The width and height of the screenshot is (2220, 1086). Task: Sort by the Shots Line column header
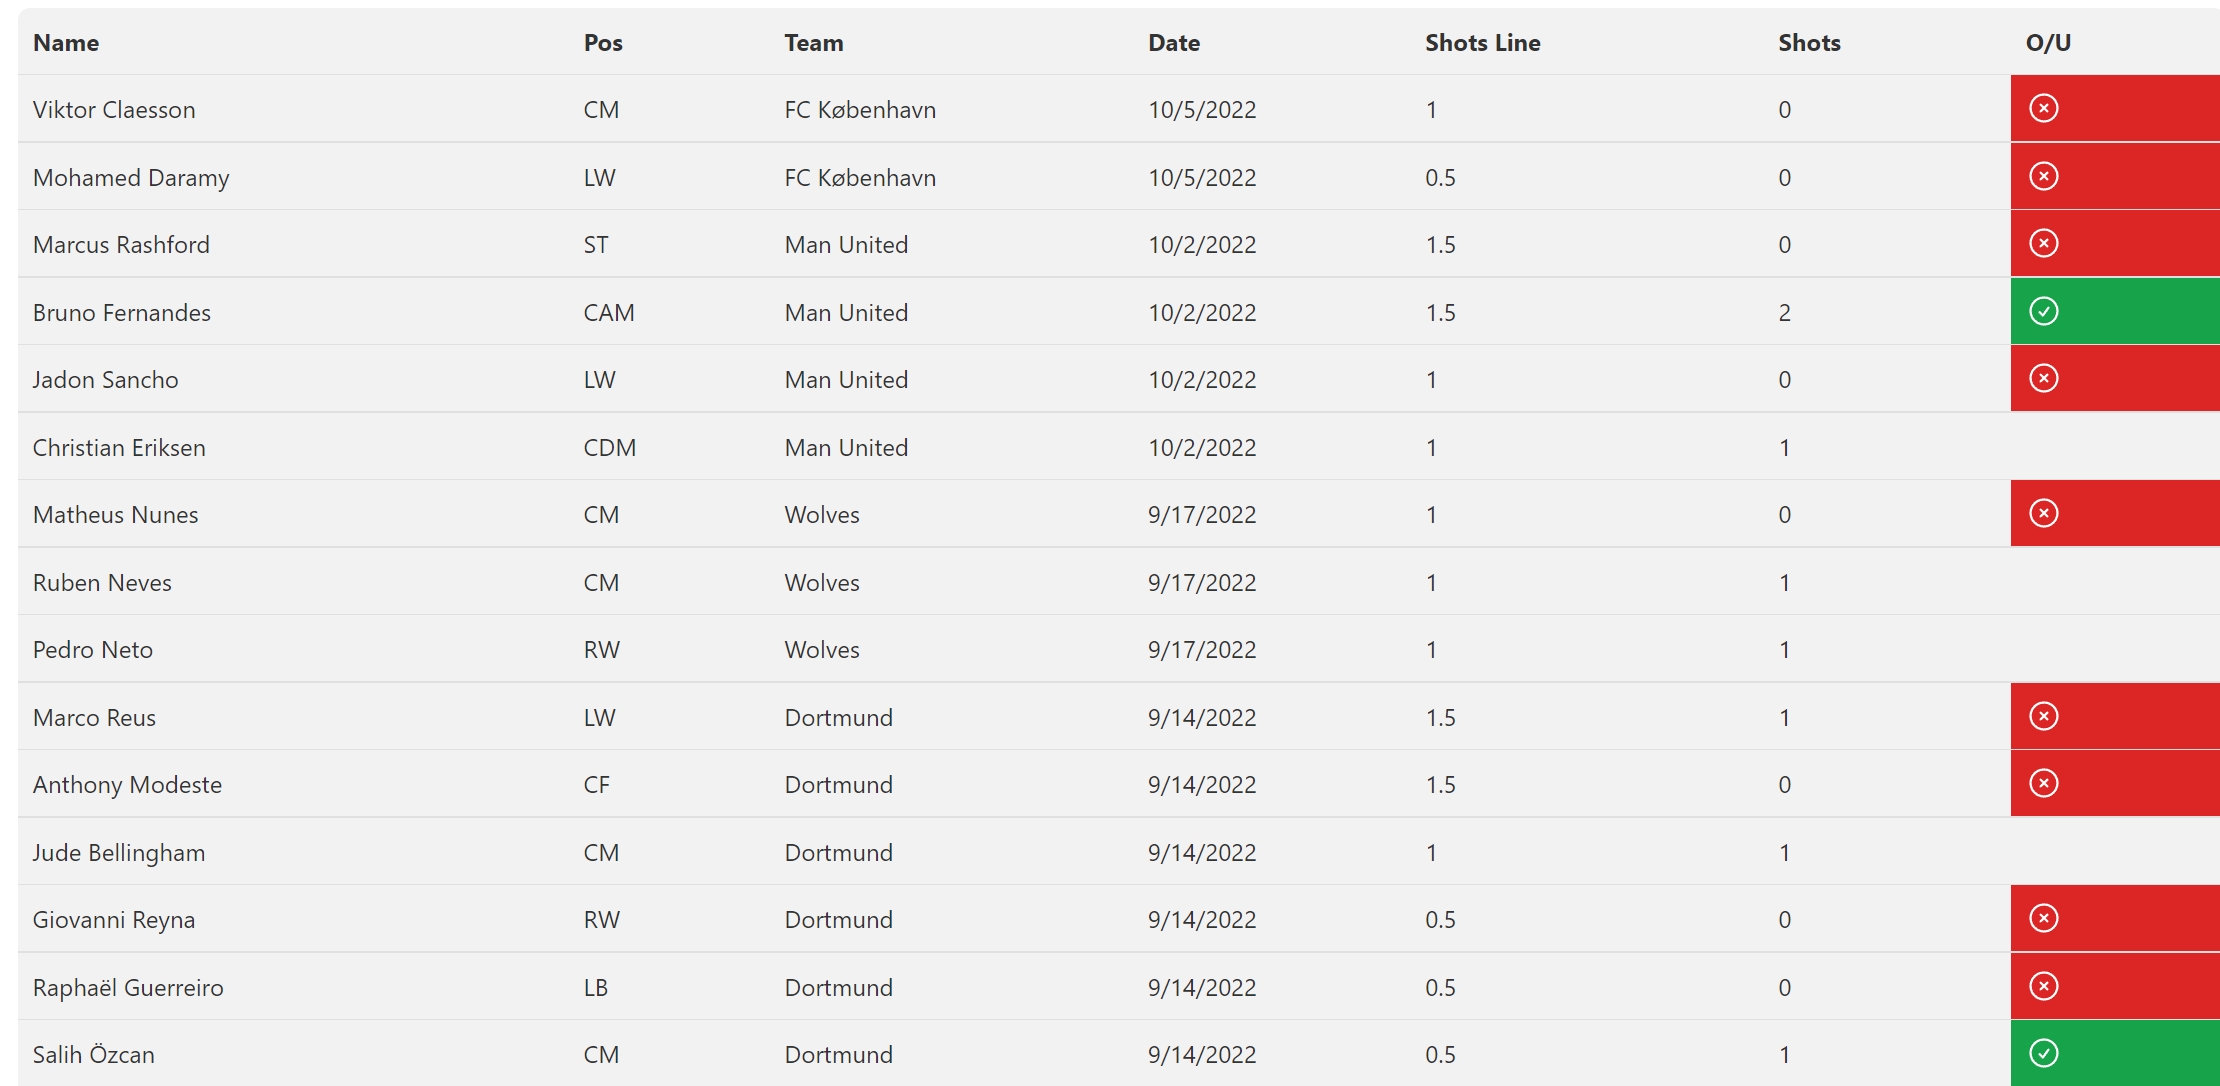coord(1482,43)
